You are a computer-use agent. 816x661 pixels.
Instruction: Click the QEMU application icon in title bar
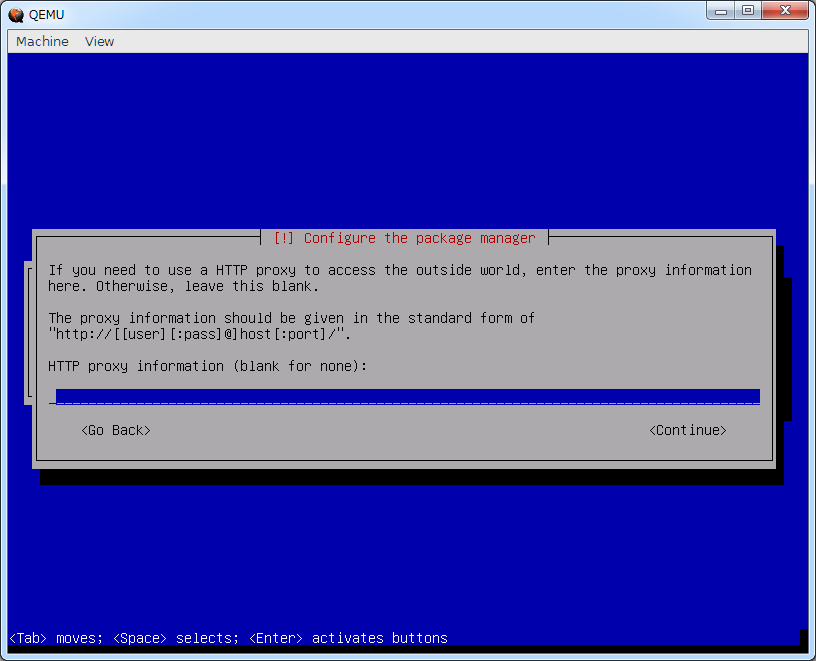16,15
